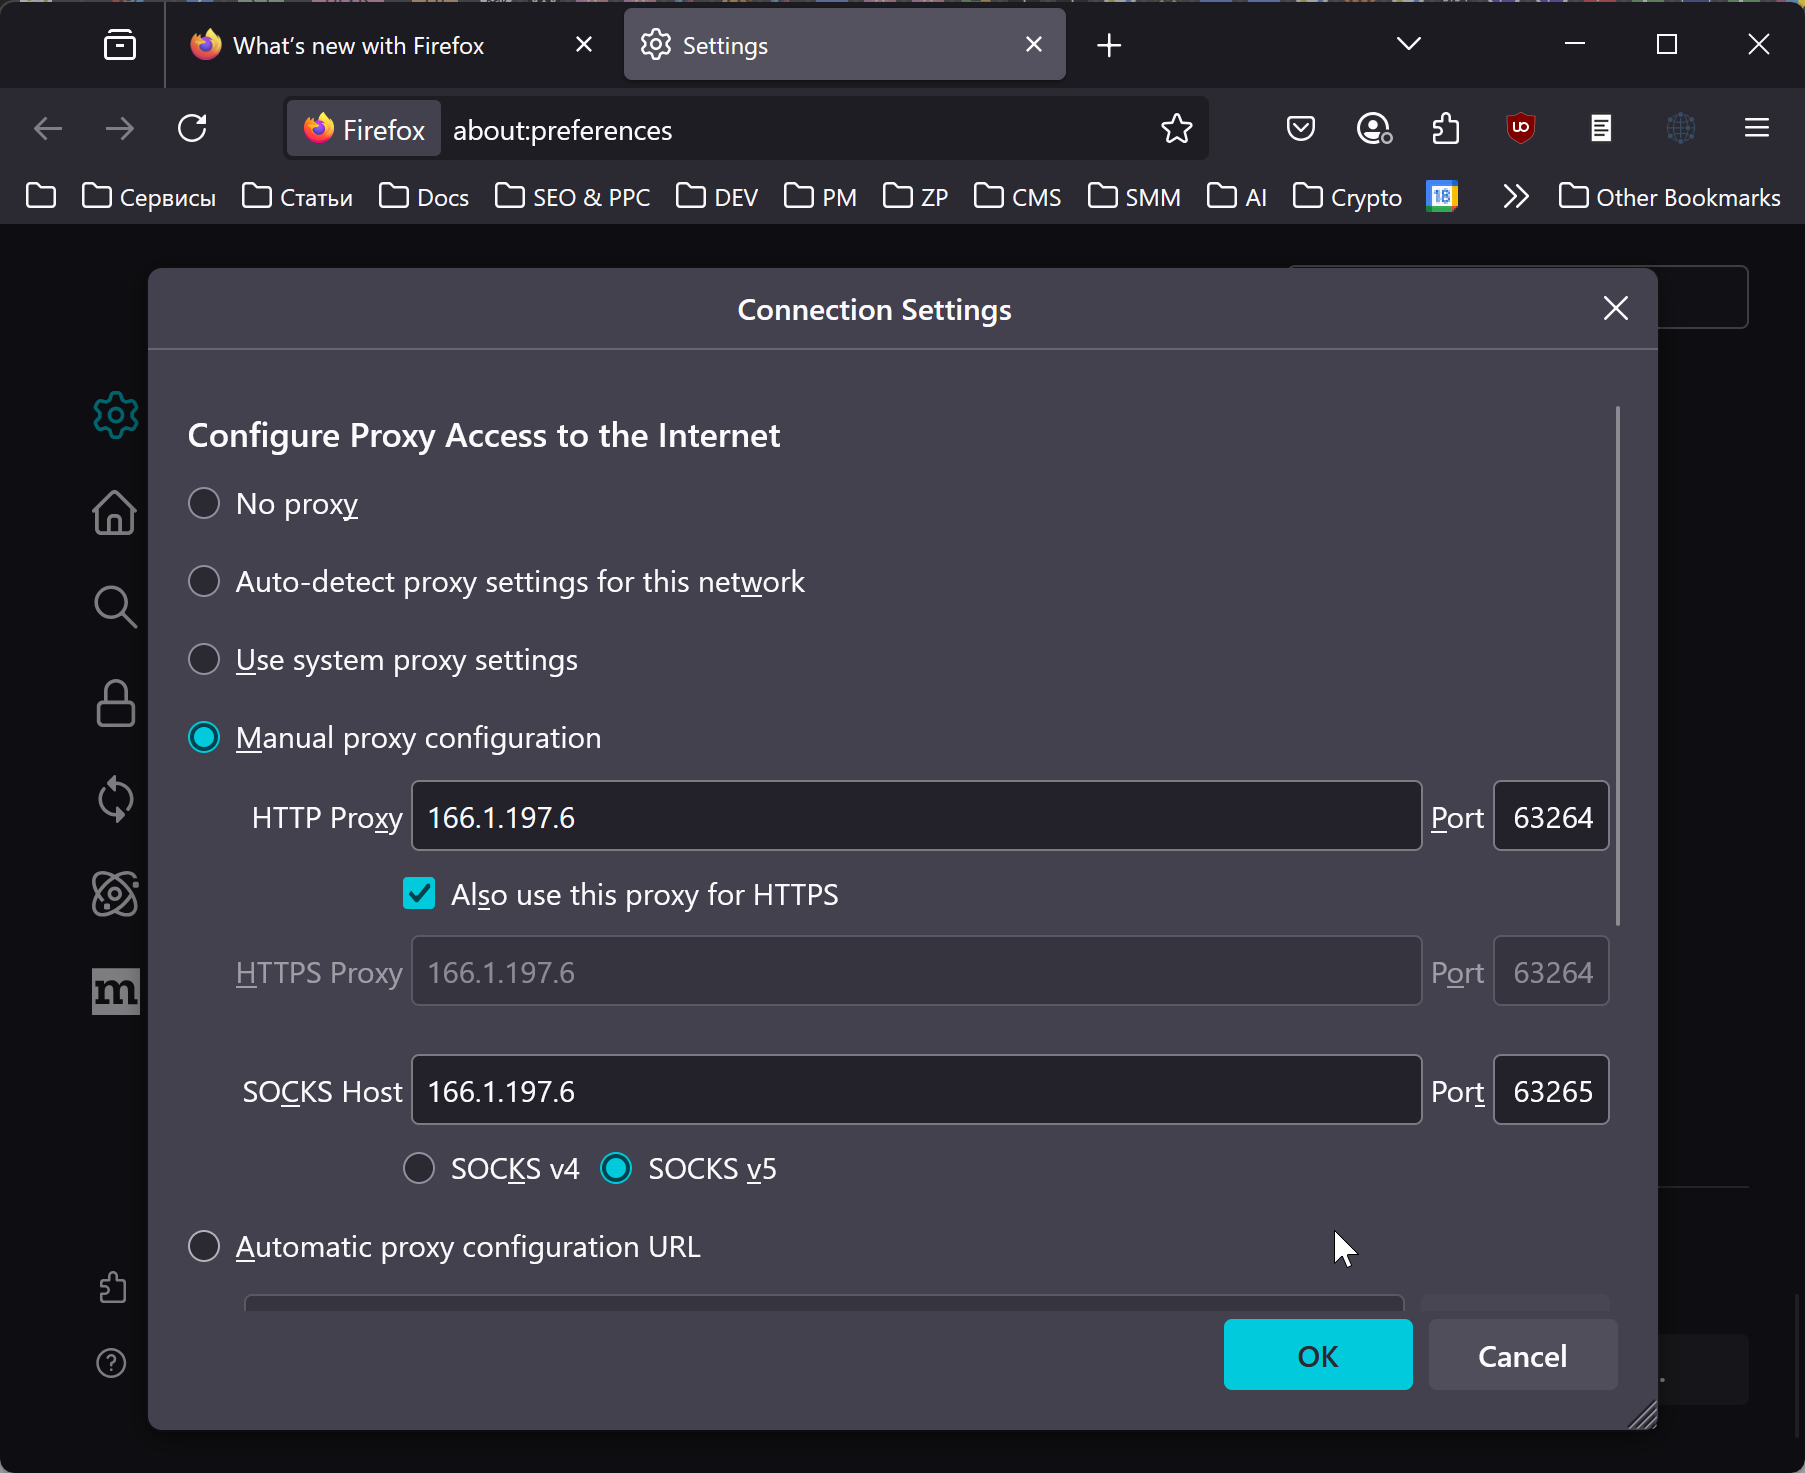The width and height of the screenshot is (1805, 1473).
Task: Click the dialog's vertical scrollbar
Action: (x=1617, y=666)
